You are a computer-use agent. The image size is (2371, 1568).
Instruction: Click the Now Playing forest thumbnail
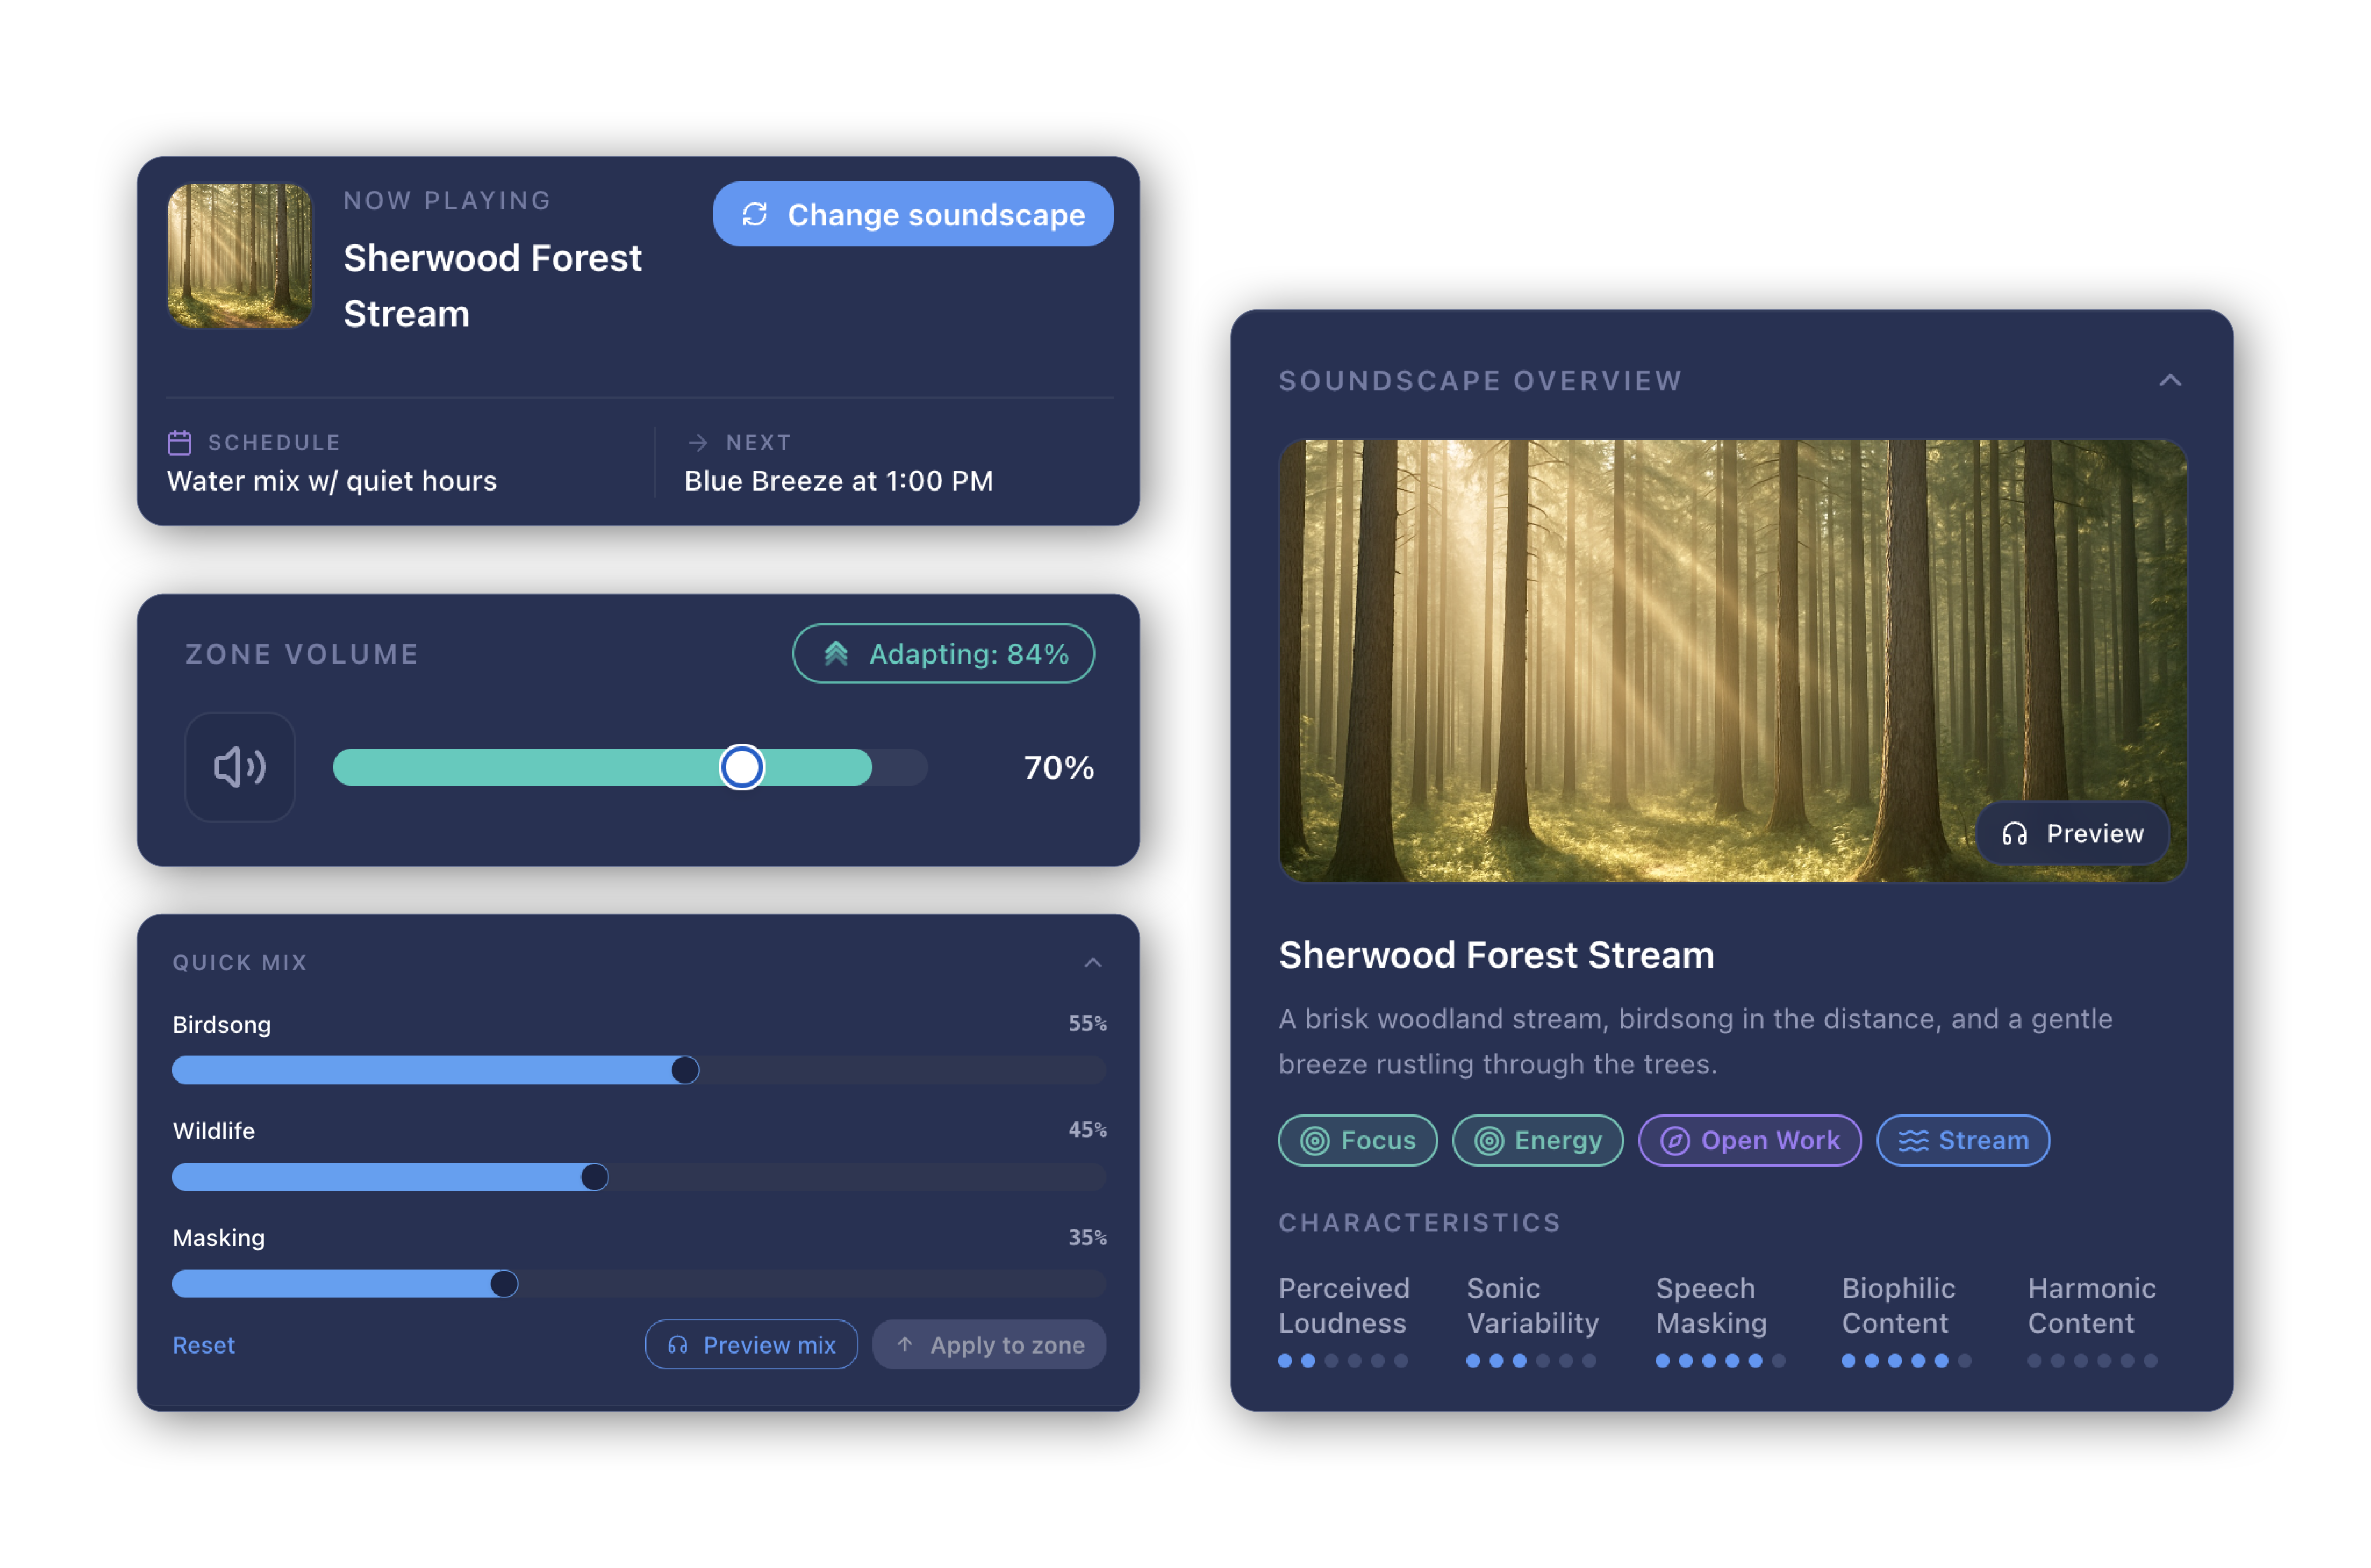[x=240, y=255]
